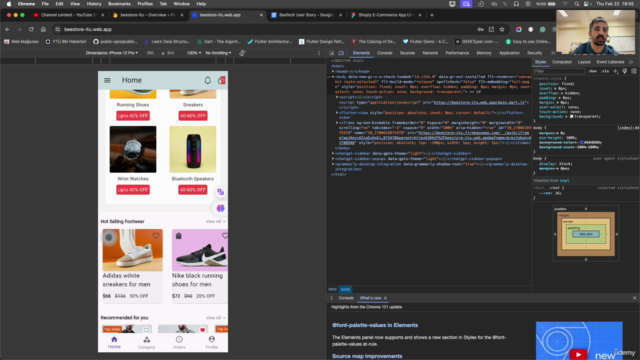Click the Upto 40% OFF button under Wrist Watches
This screenshot has height=360, width=640.
(x=133, y=190)
